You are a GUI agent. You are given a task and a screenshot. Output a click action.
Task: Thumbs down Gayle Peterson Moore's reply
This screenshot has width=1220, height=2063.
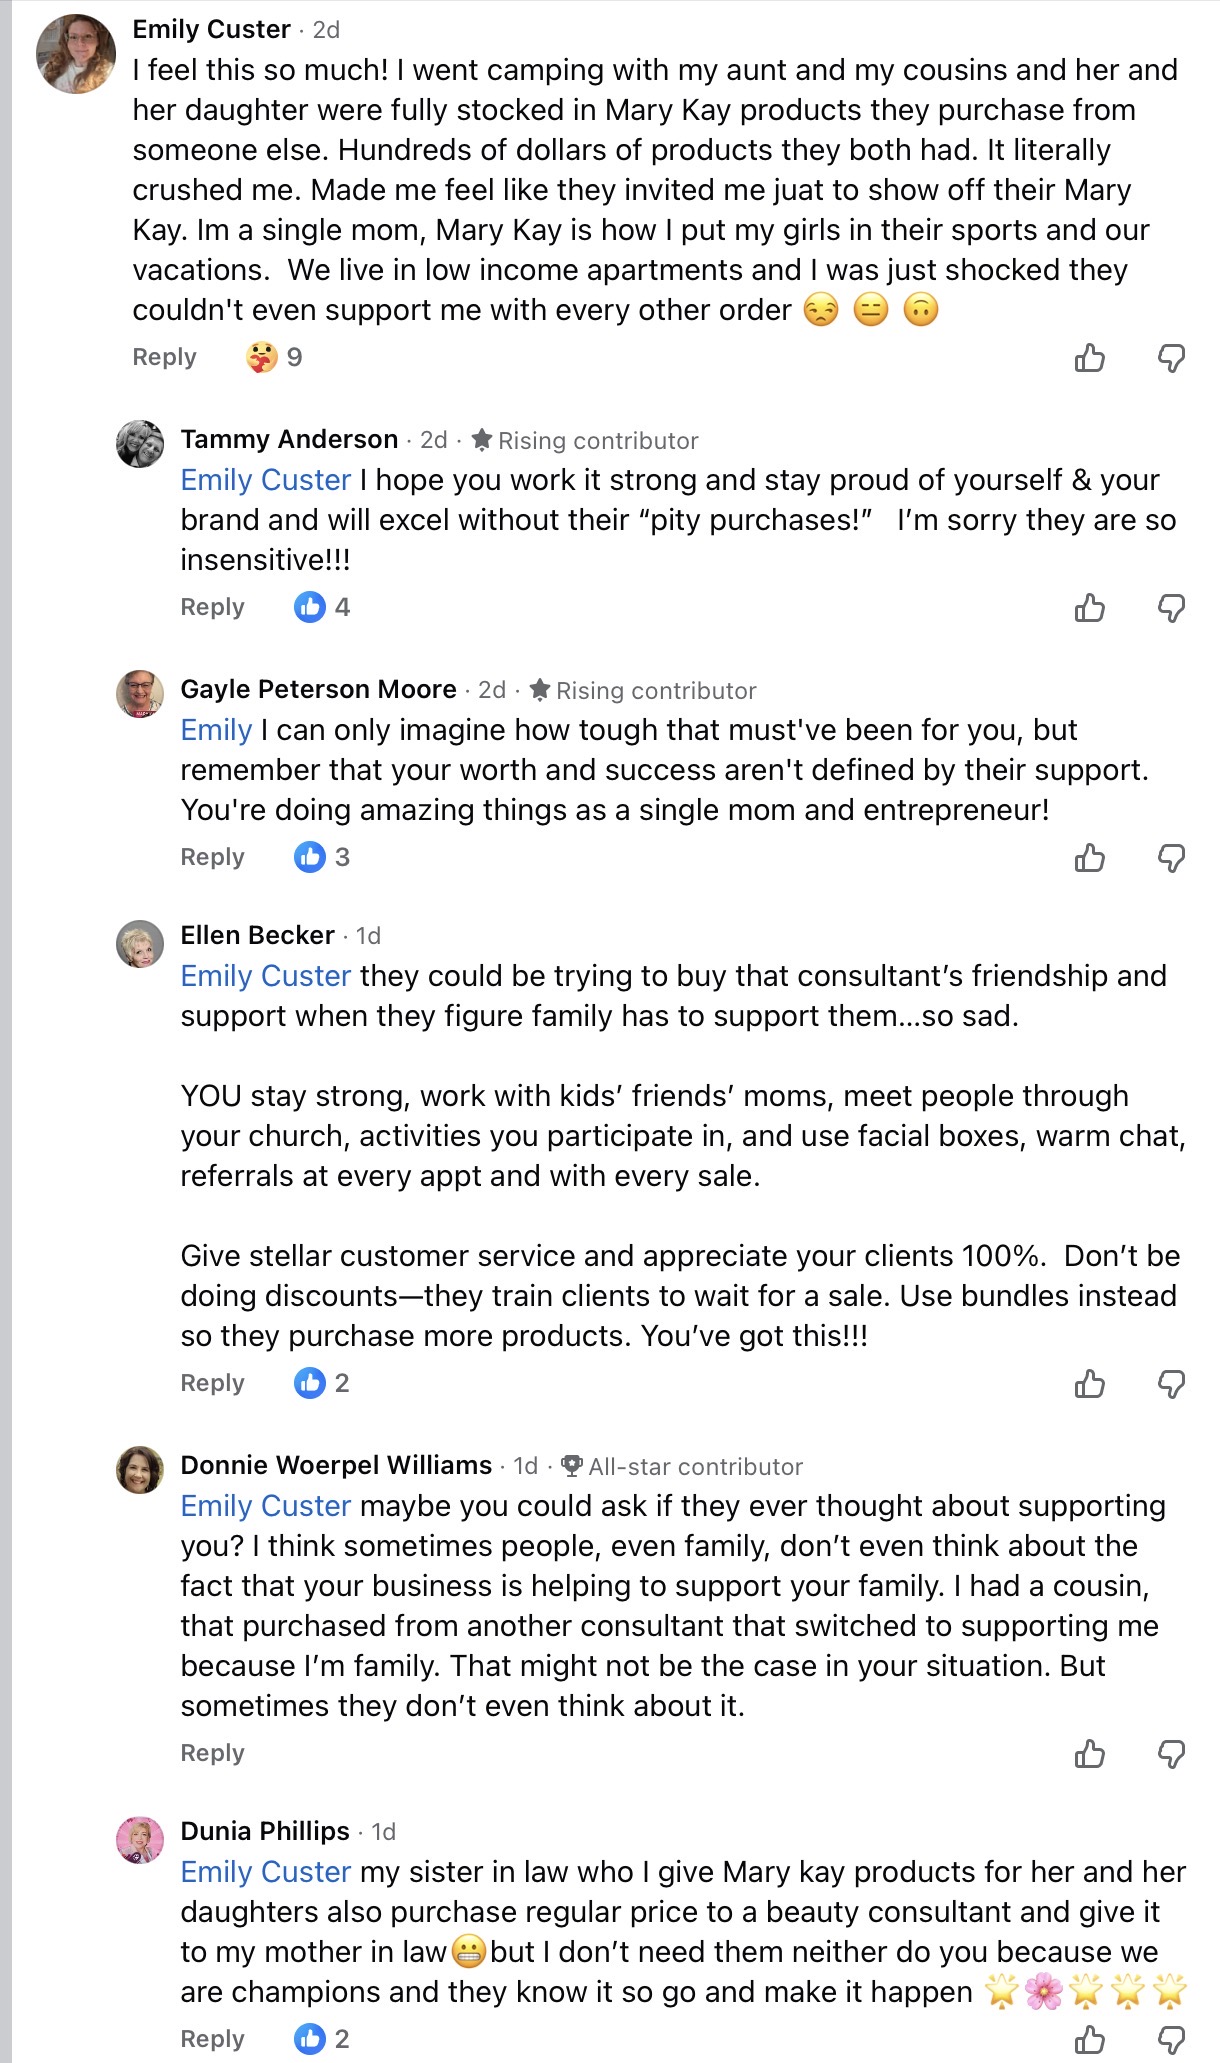tap(1171, 857)
